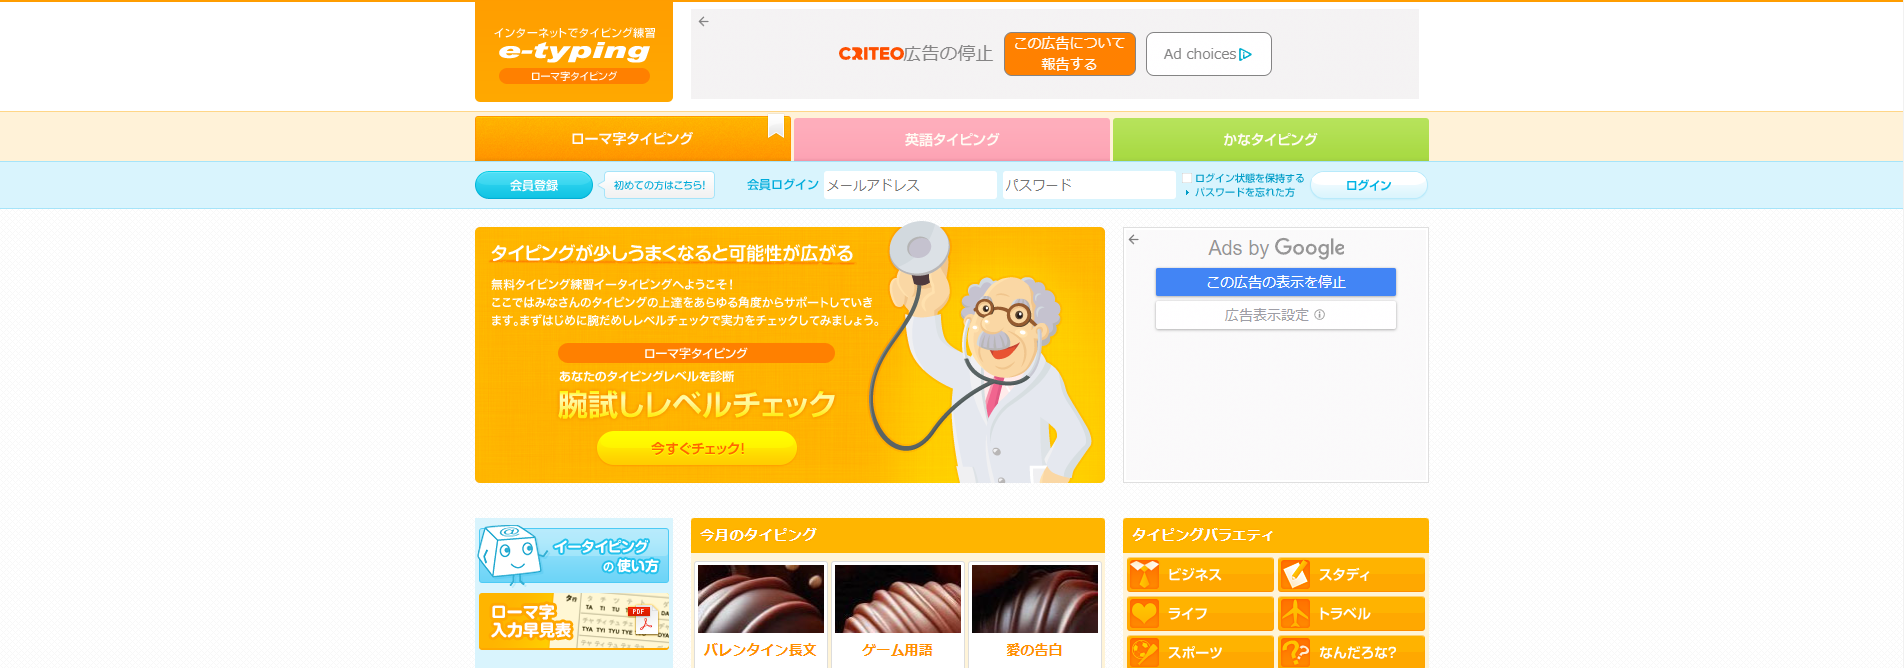Click the 会員登録 button
Image resolution: width=1904 pixels, height=668 pixels.
[534, 185]
